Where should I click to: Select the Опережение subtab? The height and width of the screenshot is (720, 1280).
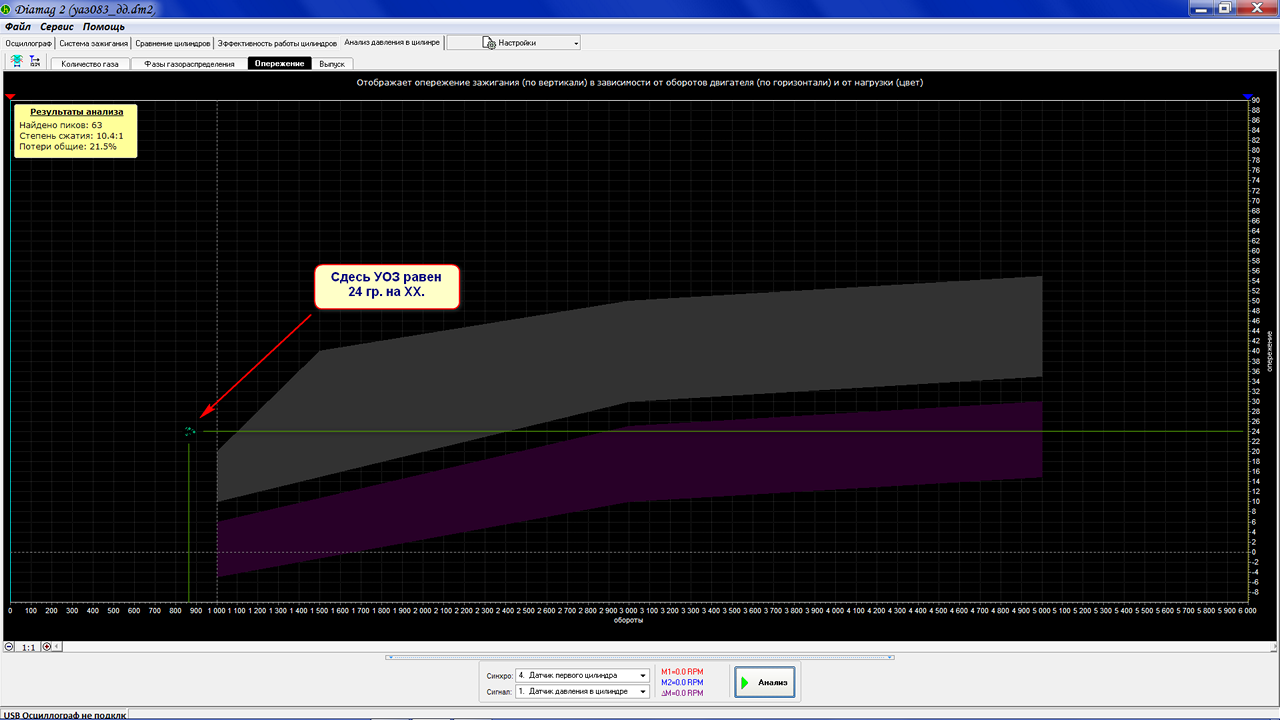pos(279,63)
